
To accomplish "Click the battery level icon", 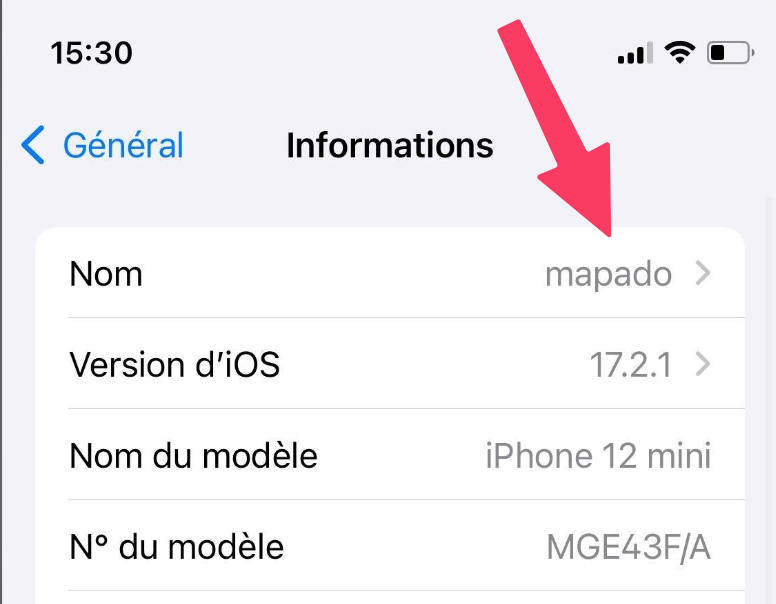I will [730, 52].
